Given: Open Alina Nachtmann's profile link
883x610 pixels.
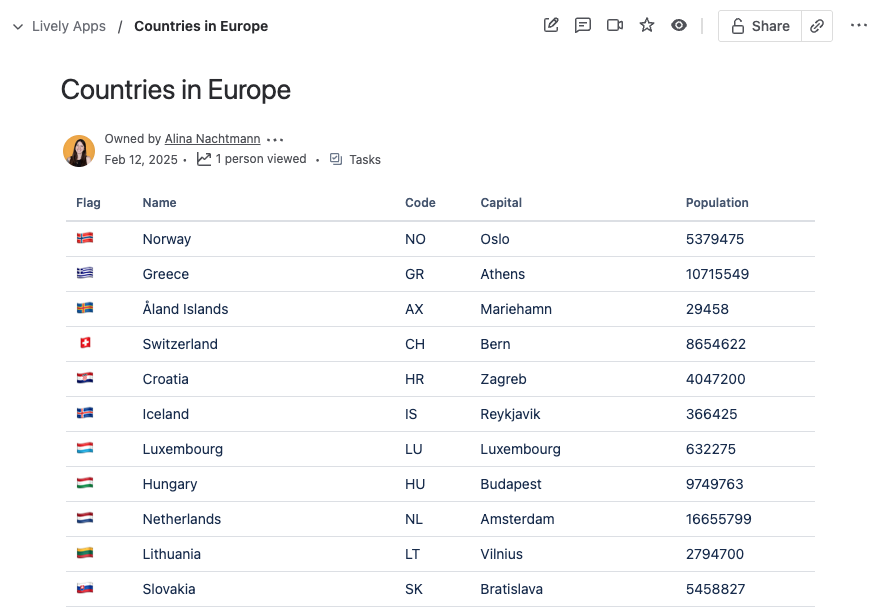Looking at the screenshot, I should (211, 139).
